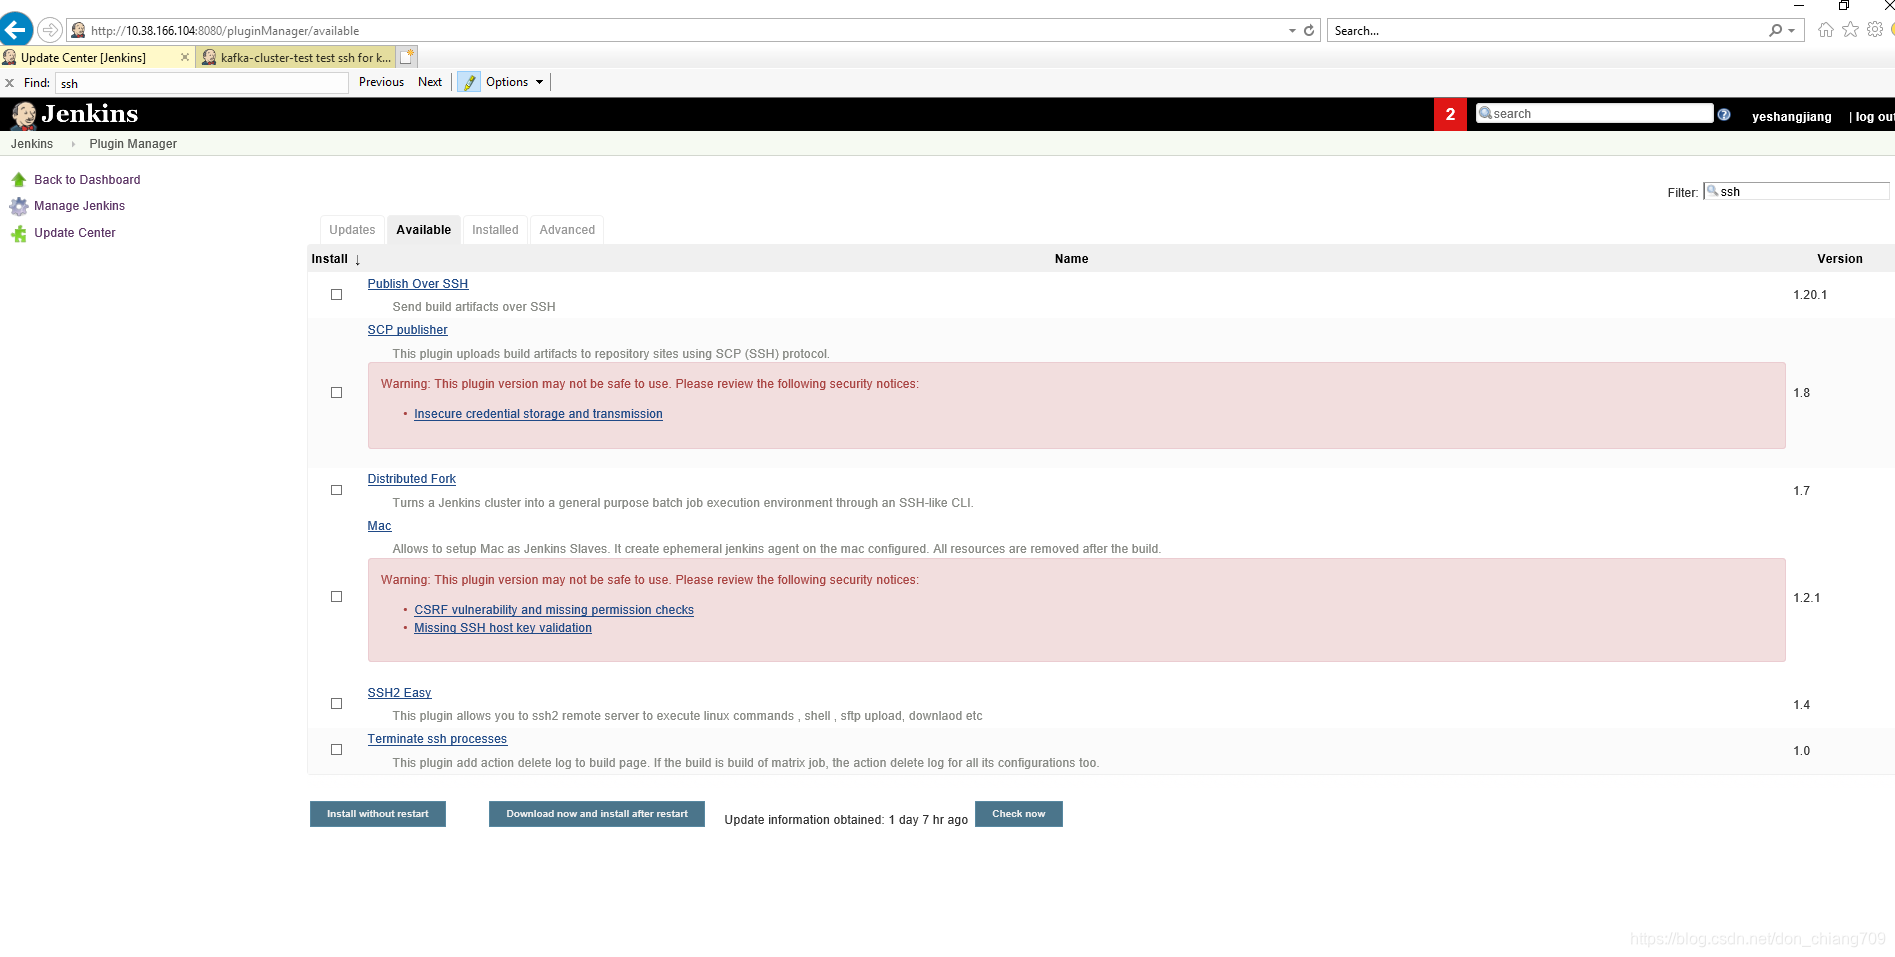The height and width of the screenshot is (957, 1895).
Task: Open the Terminate ssh processes link
Action: [x=437, y=739]
